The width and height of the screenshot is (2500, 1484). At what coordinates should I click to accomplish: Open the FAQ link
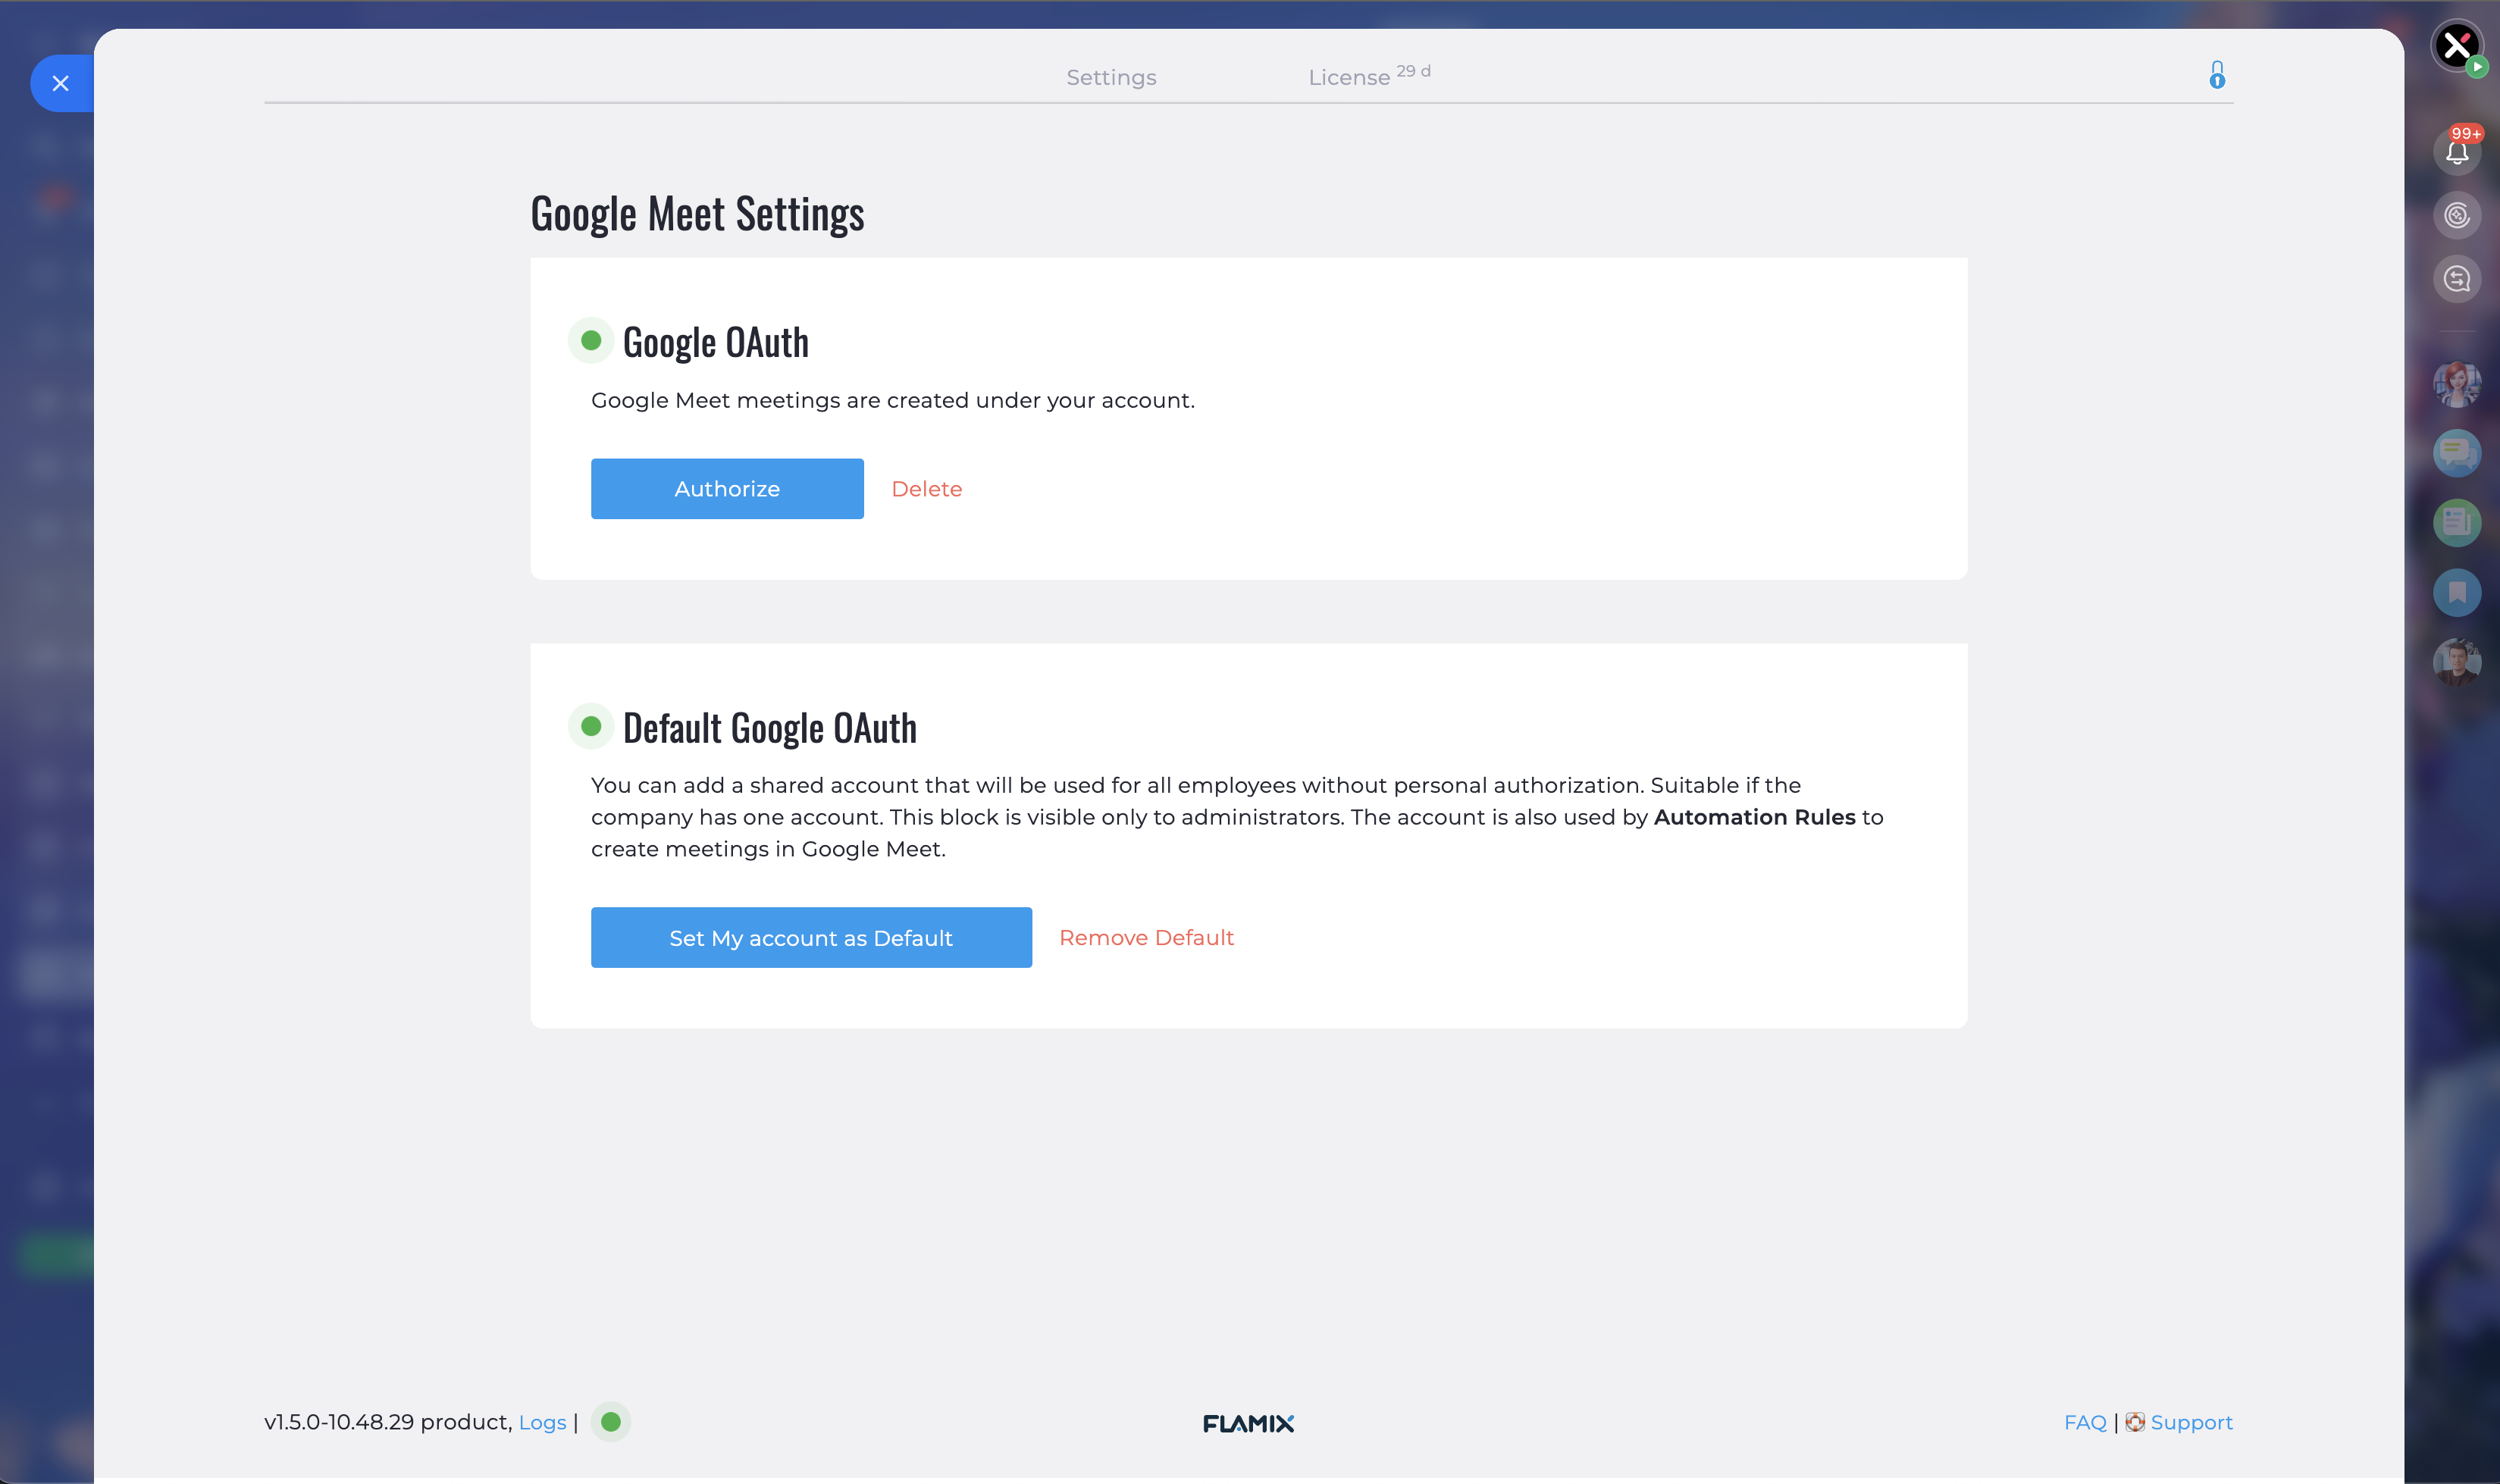[x=2084, y=1422]
